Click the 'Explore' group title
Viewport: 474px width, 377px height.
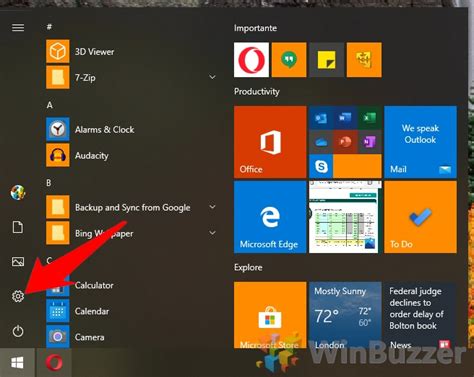248,267
